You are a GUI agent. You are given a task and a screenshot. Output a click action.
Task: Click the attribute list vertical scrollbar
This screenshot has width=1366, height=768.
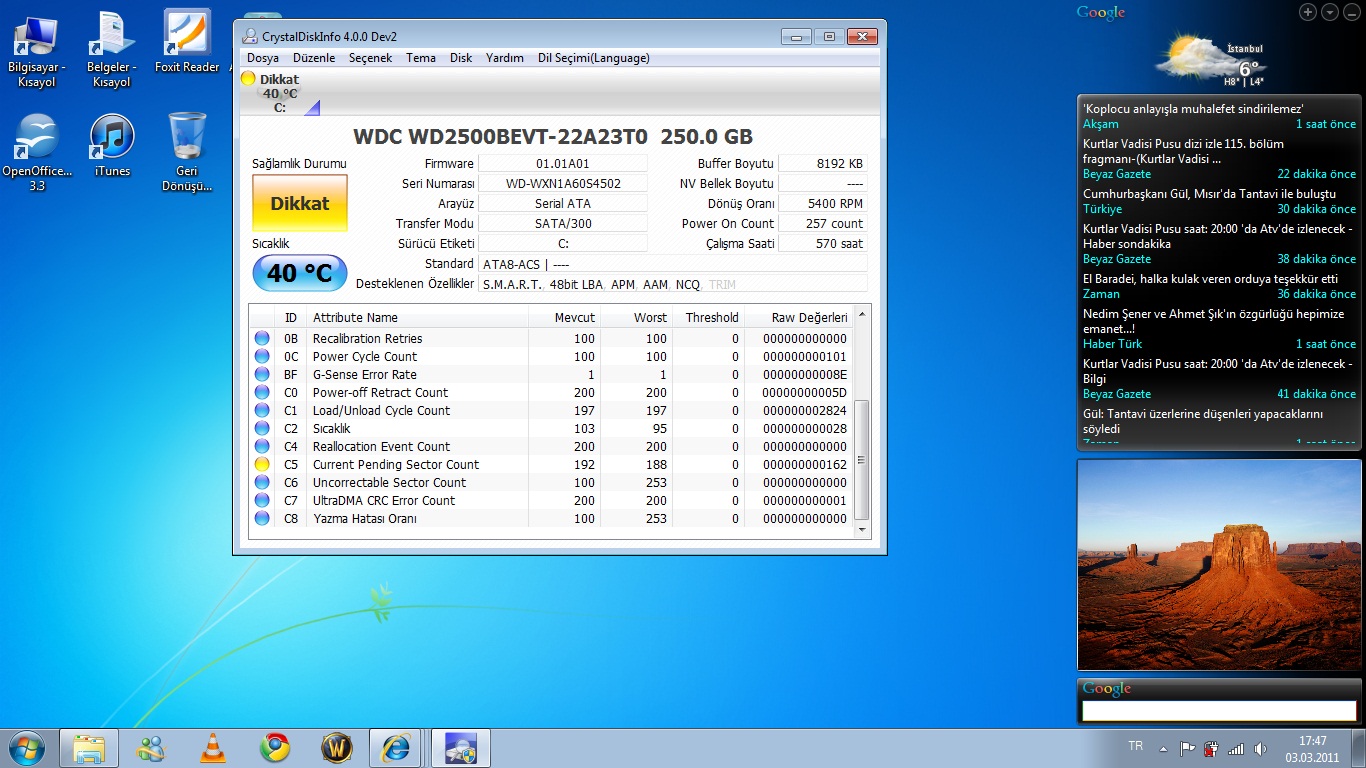861,460
